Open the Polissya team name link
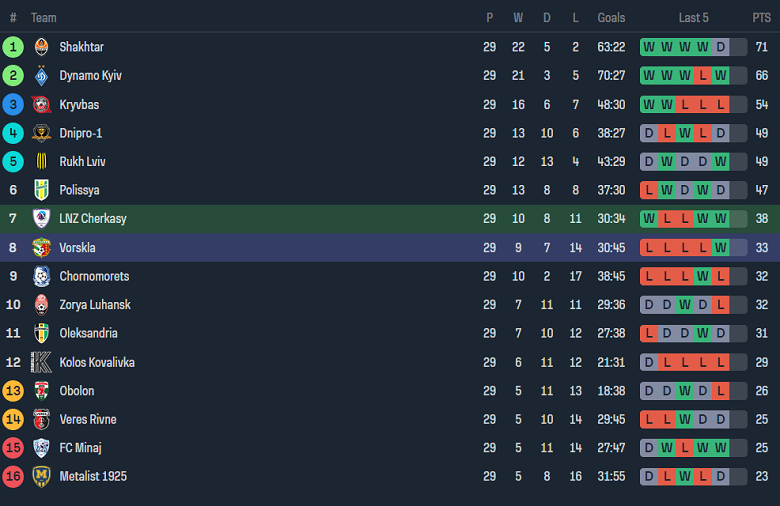 (79, 190)
